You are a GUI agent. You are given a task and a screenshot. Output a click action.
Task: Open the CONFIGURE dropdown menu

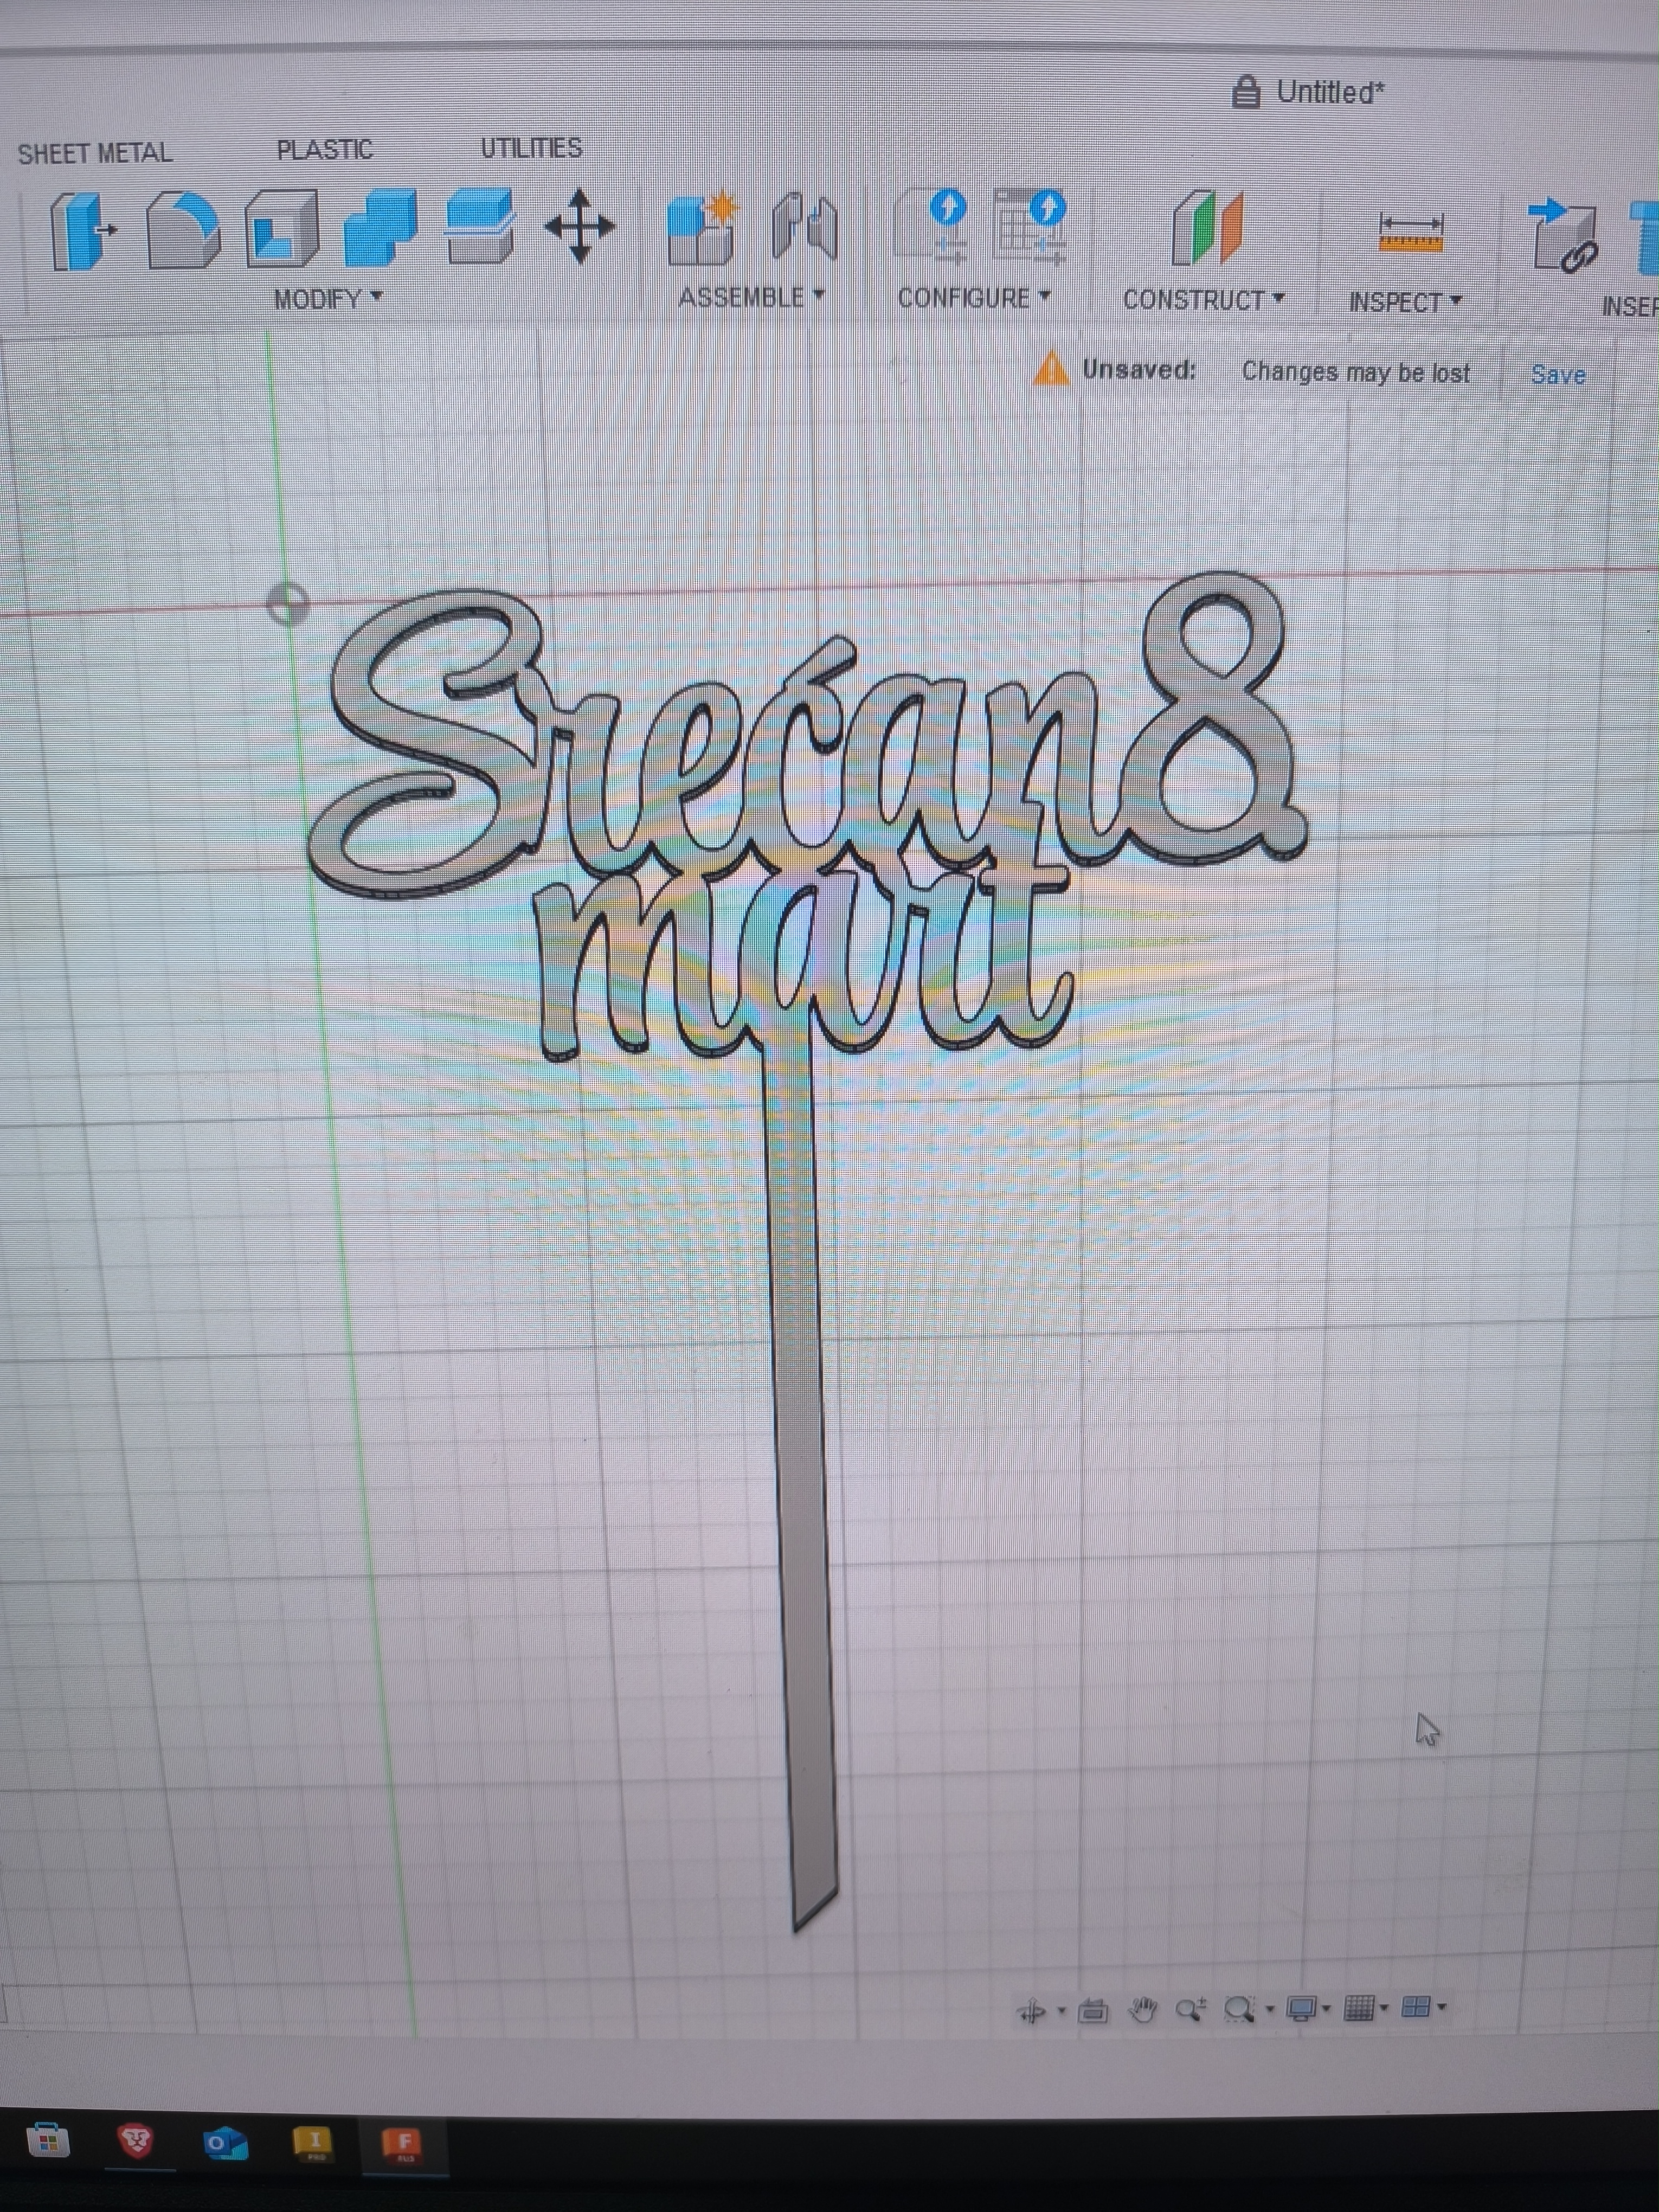[x=974, y=298]
